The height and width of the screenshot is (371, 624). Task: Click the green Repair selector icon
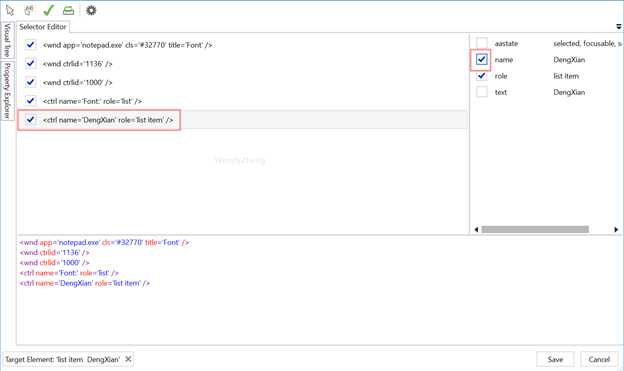(68, 10)
